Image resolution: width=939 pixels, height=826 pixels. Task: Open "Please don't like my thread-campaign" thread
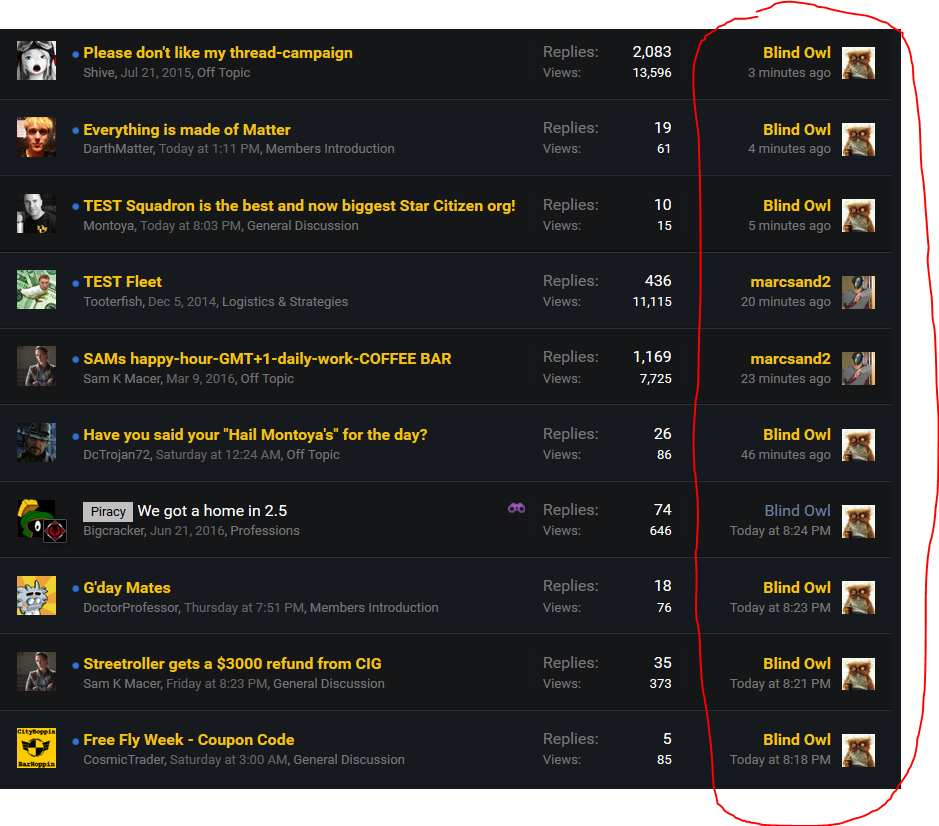pos(217,53)
